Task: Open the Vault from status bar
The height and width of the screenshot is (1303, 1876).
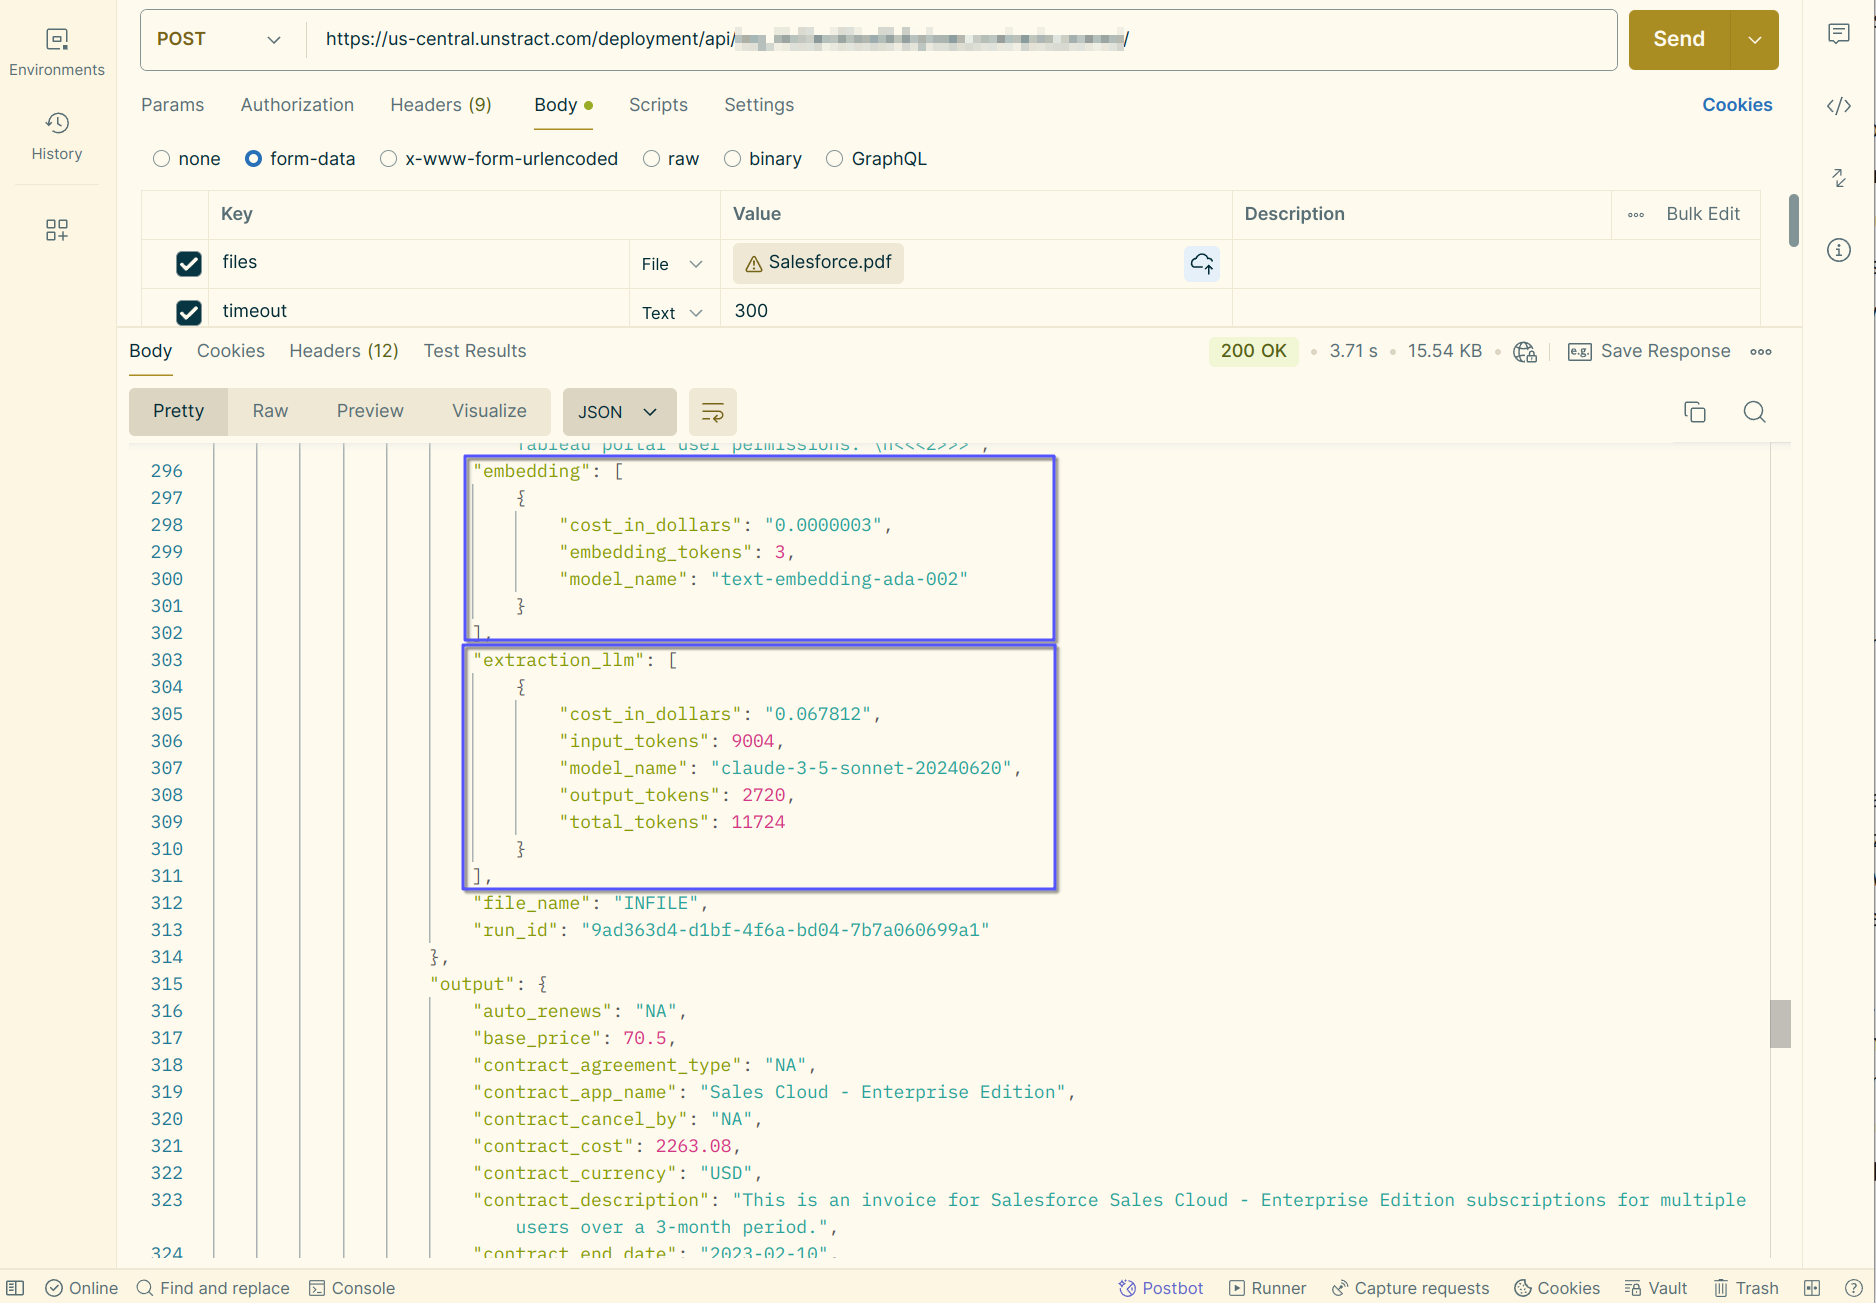Action: pos(1656,1288)
